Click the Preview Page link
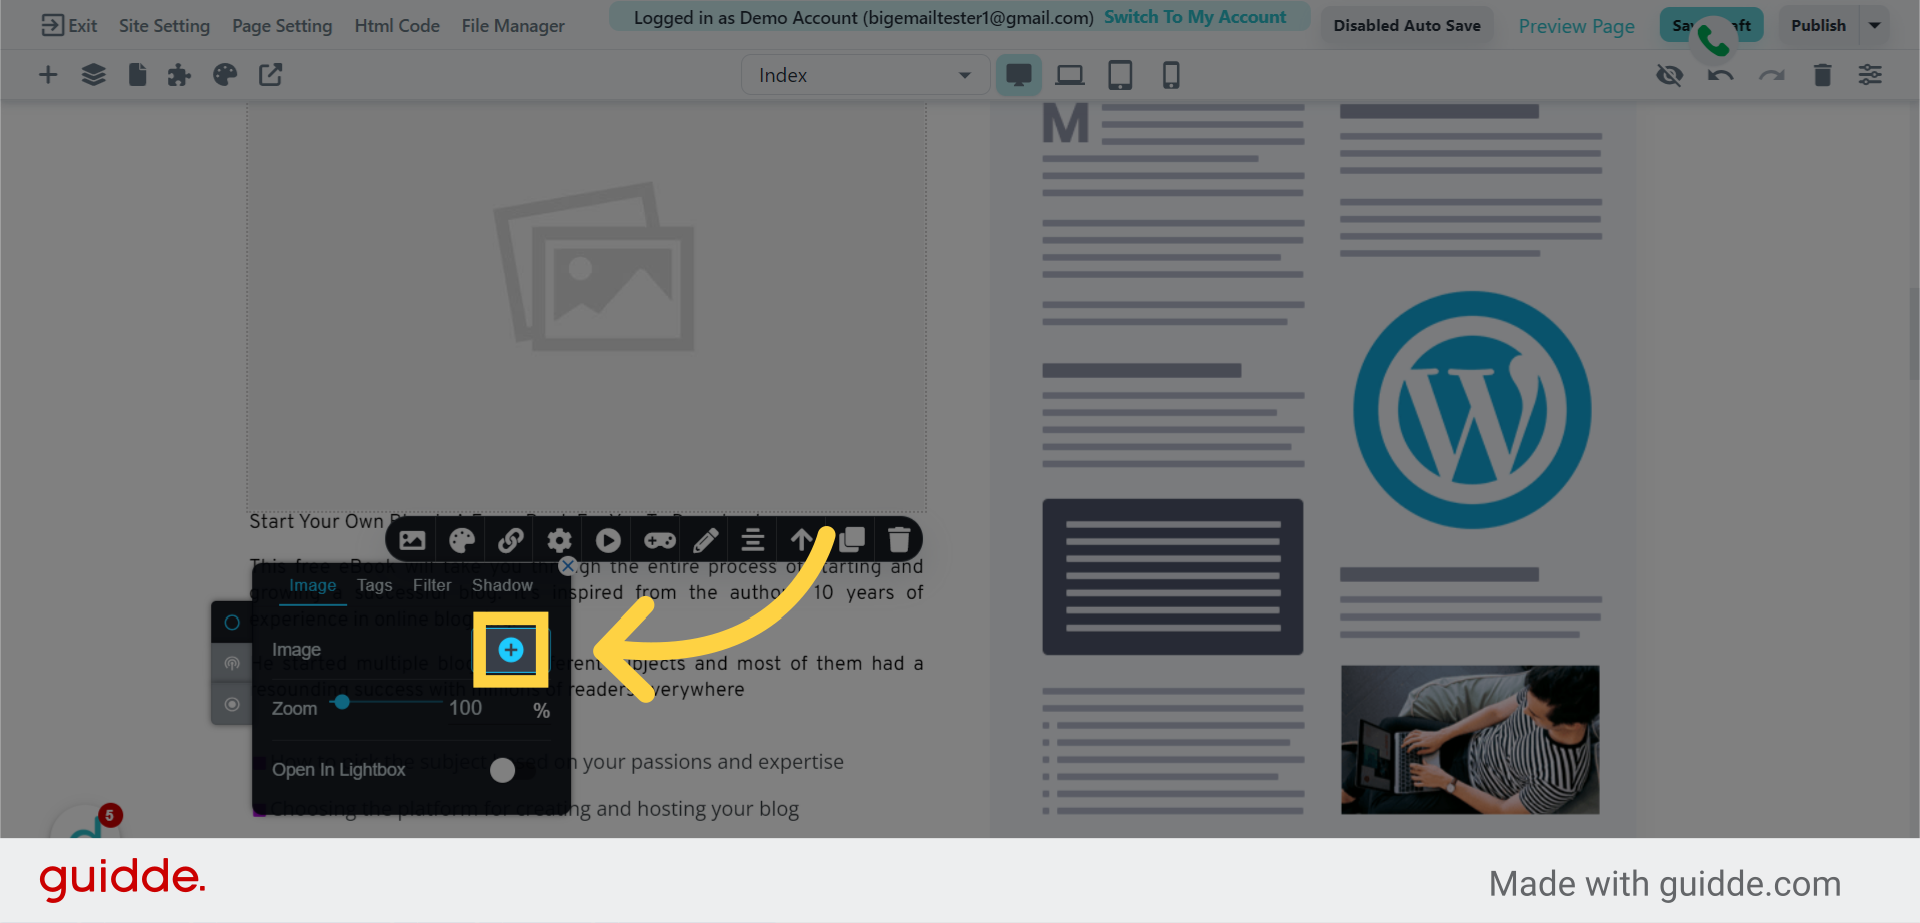The image size is (1920, 923). click(x=1576, y=26)
